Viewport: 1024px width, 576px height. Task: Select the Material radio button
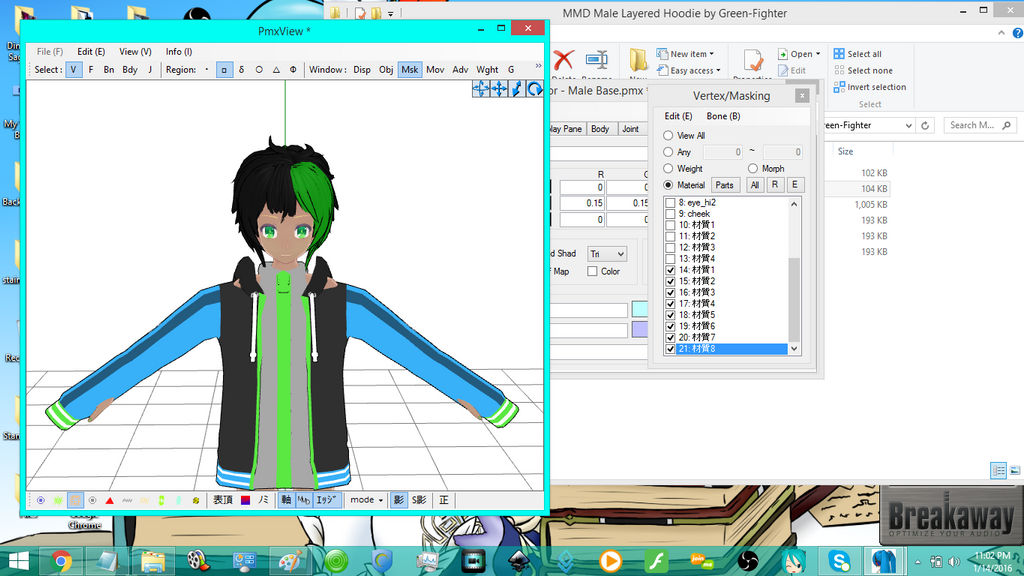[x=668, y=185]
